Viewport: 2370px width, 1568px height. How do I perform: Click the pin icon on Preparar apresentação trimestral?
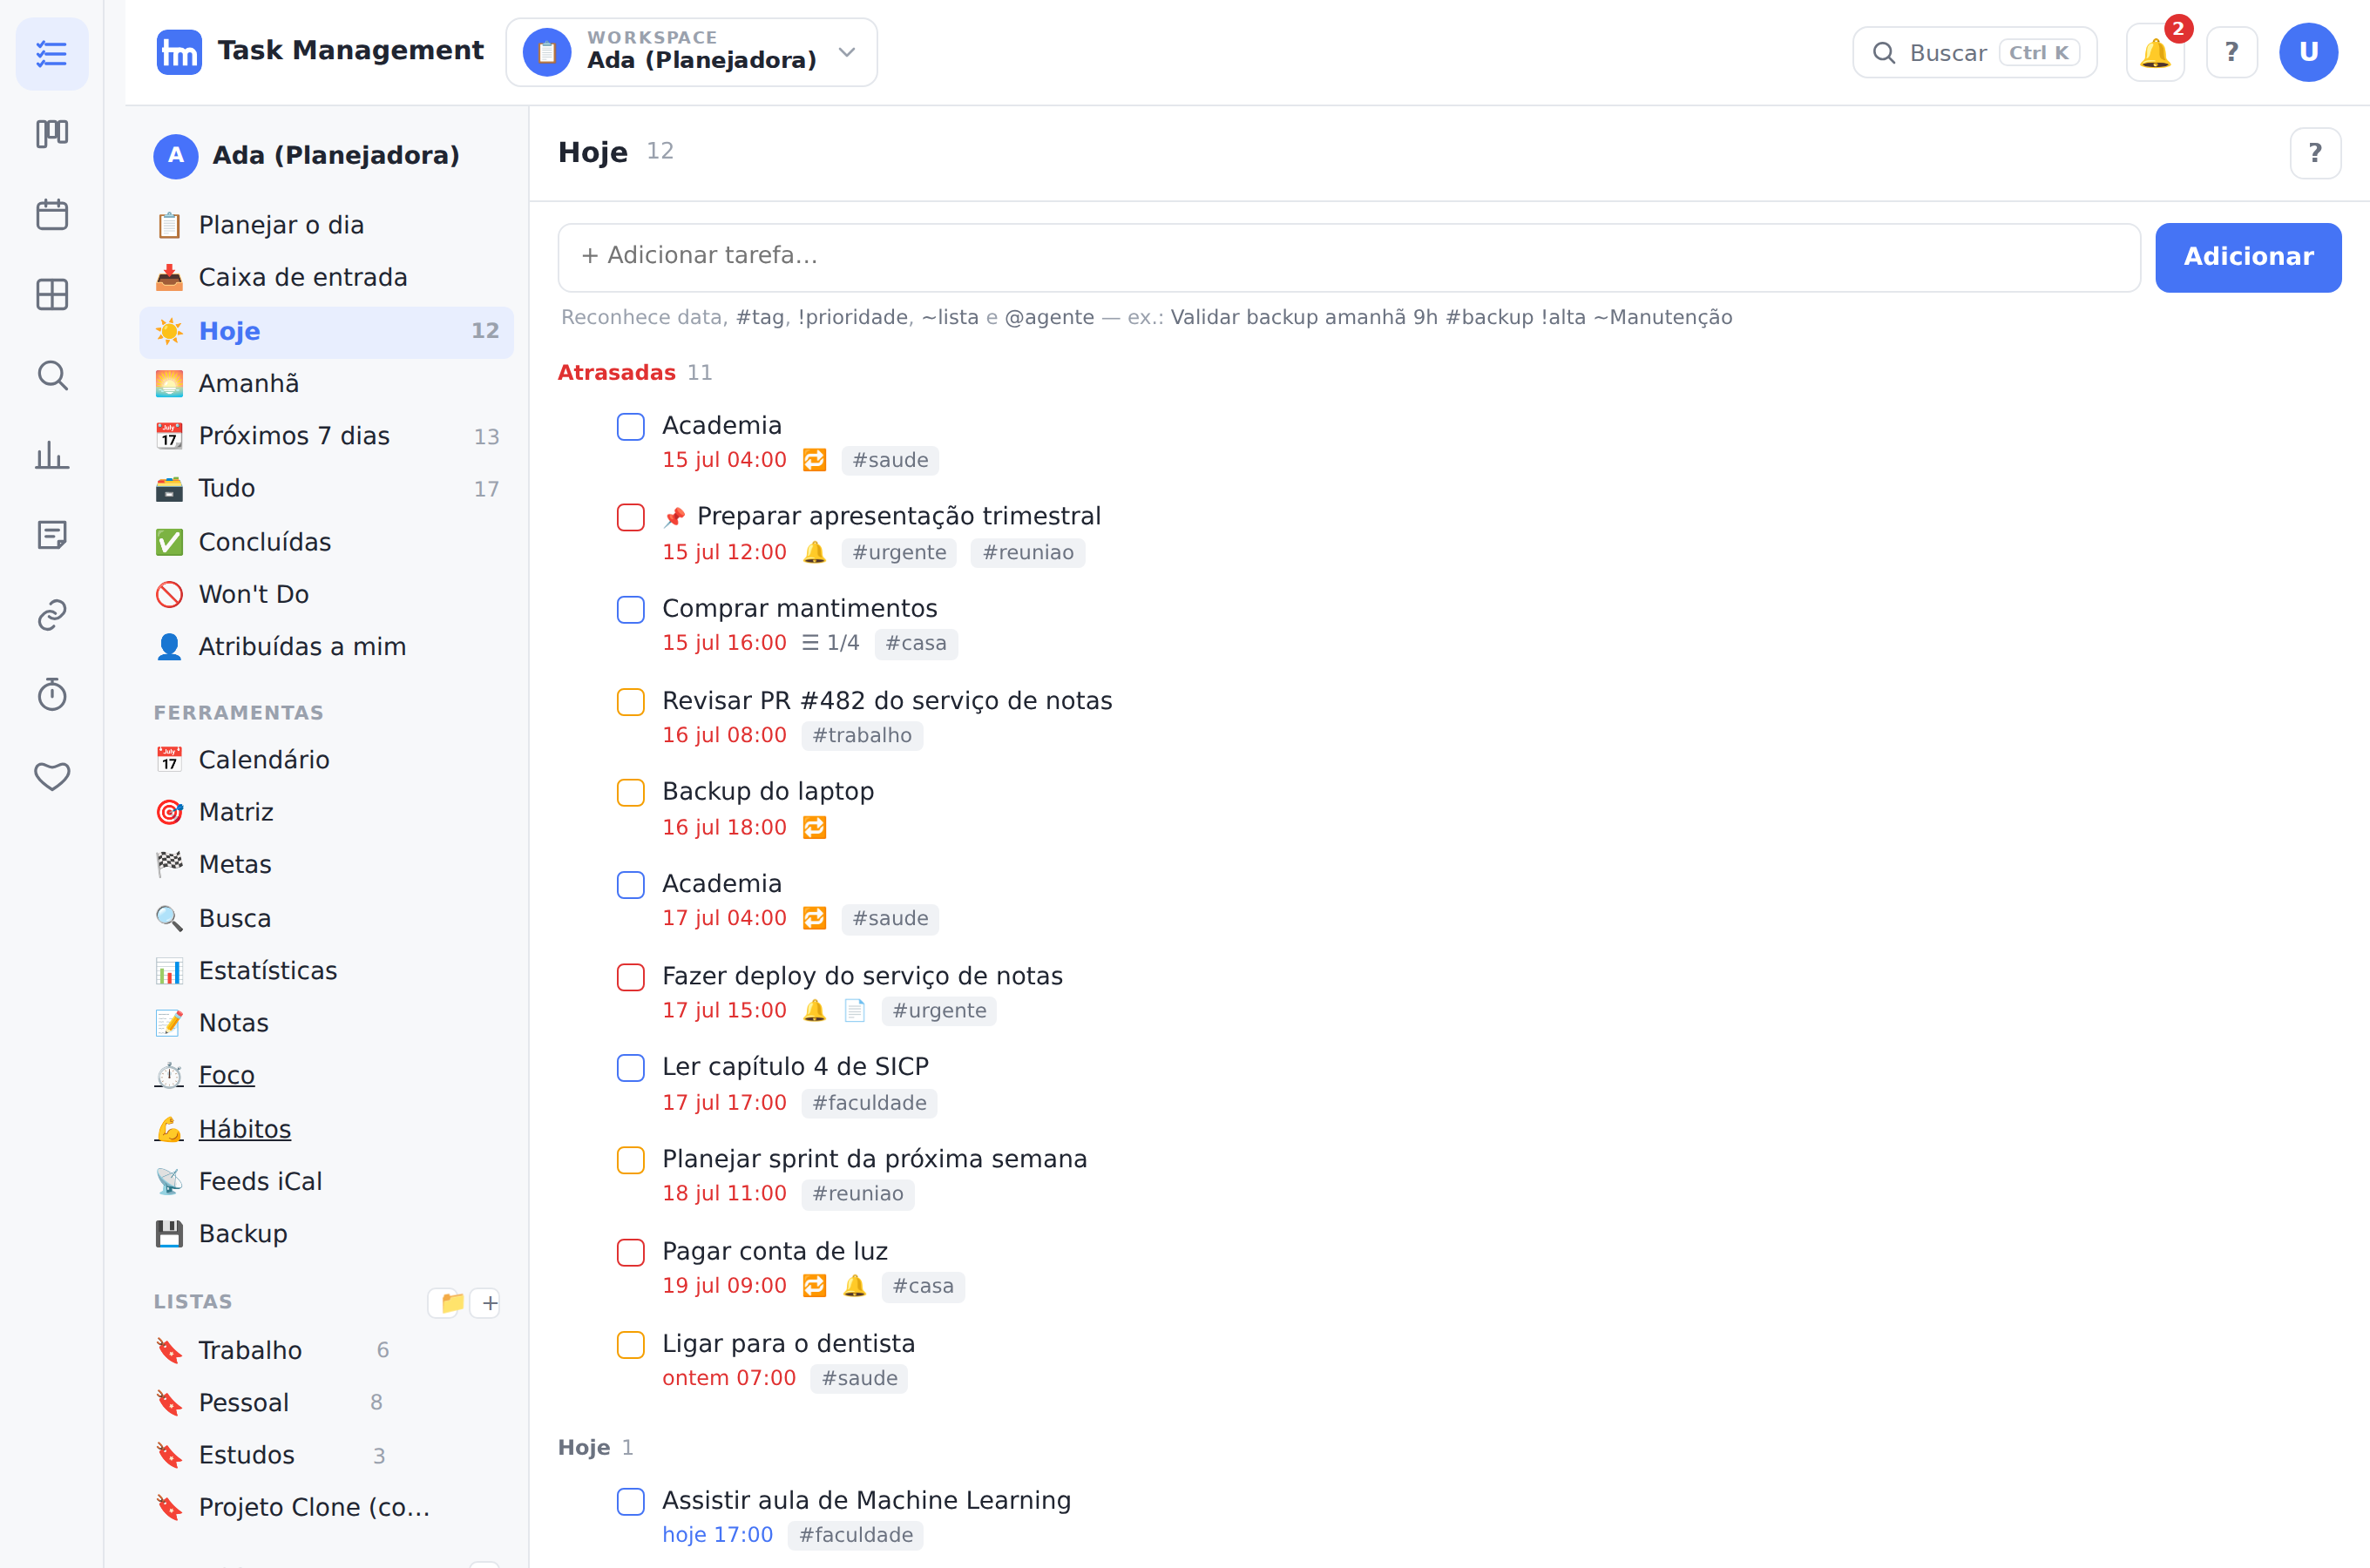pos(675,517)
